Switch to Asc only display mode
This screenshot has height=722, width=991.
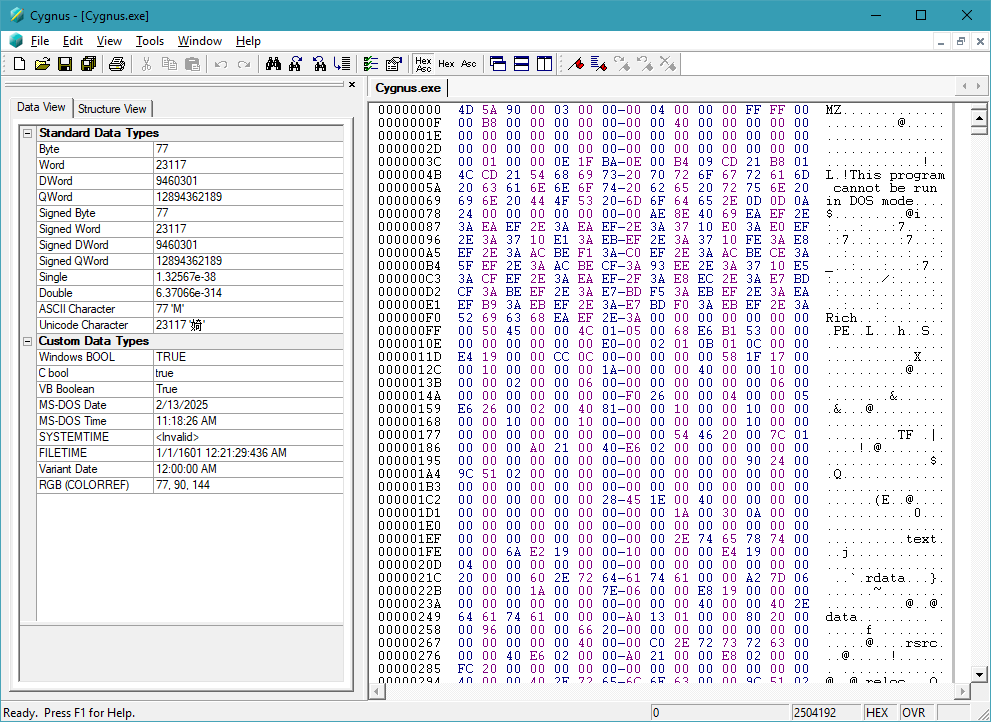pyautogui.click(x=469, y=64)
